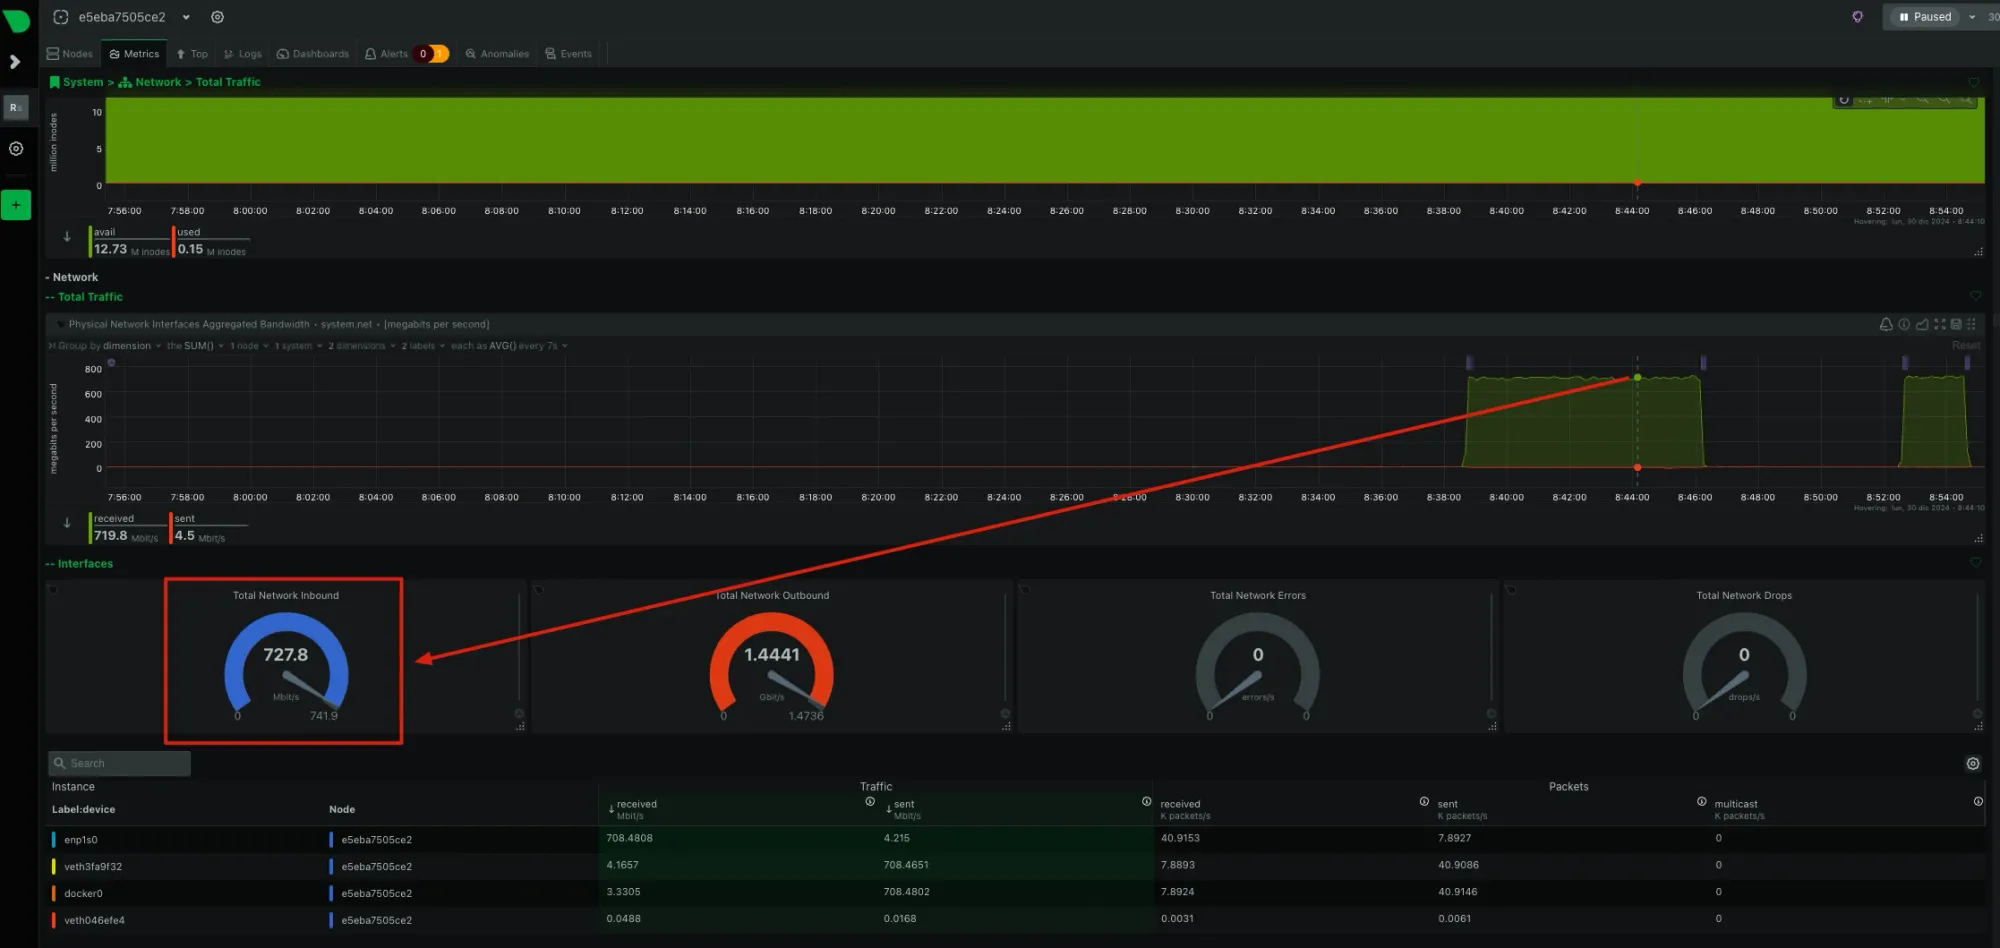
Task: Open the Top tab
Action: (192, 54)
